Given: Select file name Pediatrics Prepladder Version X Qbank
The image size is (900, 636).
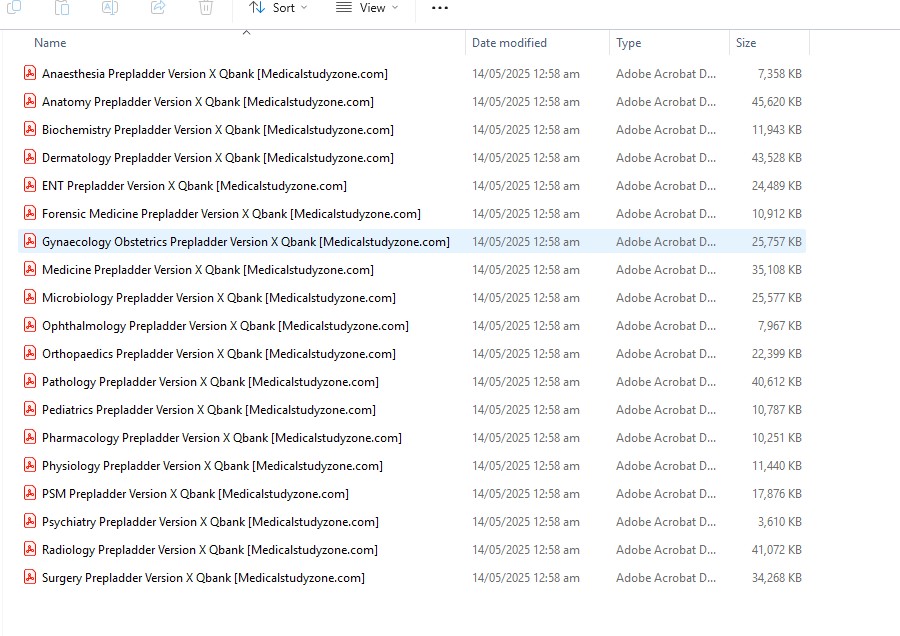Looking at the screenshot, I should coord(209,410).
